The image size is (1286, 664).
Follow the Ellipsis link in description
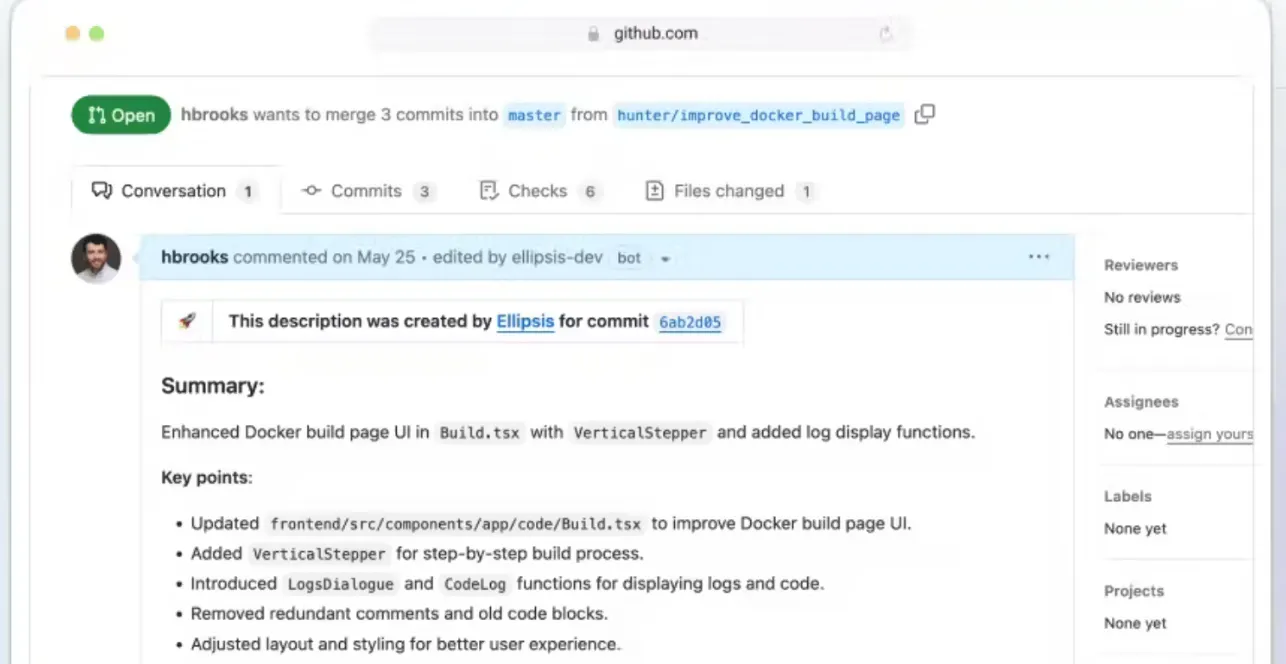[x=525, y=321]
